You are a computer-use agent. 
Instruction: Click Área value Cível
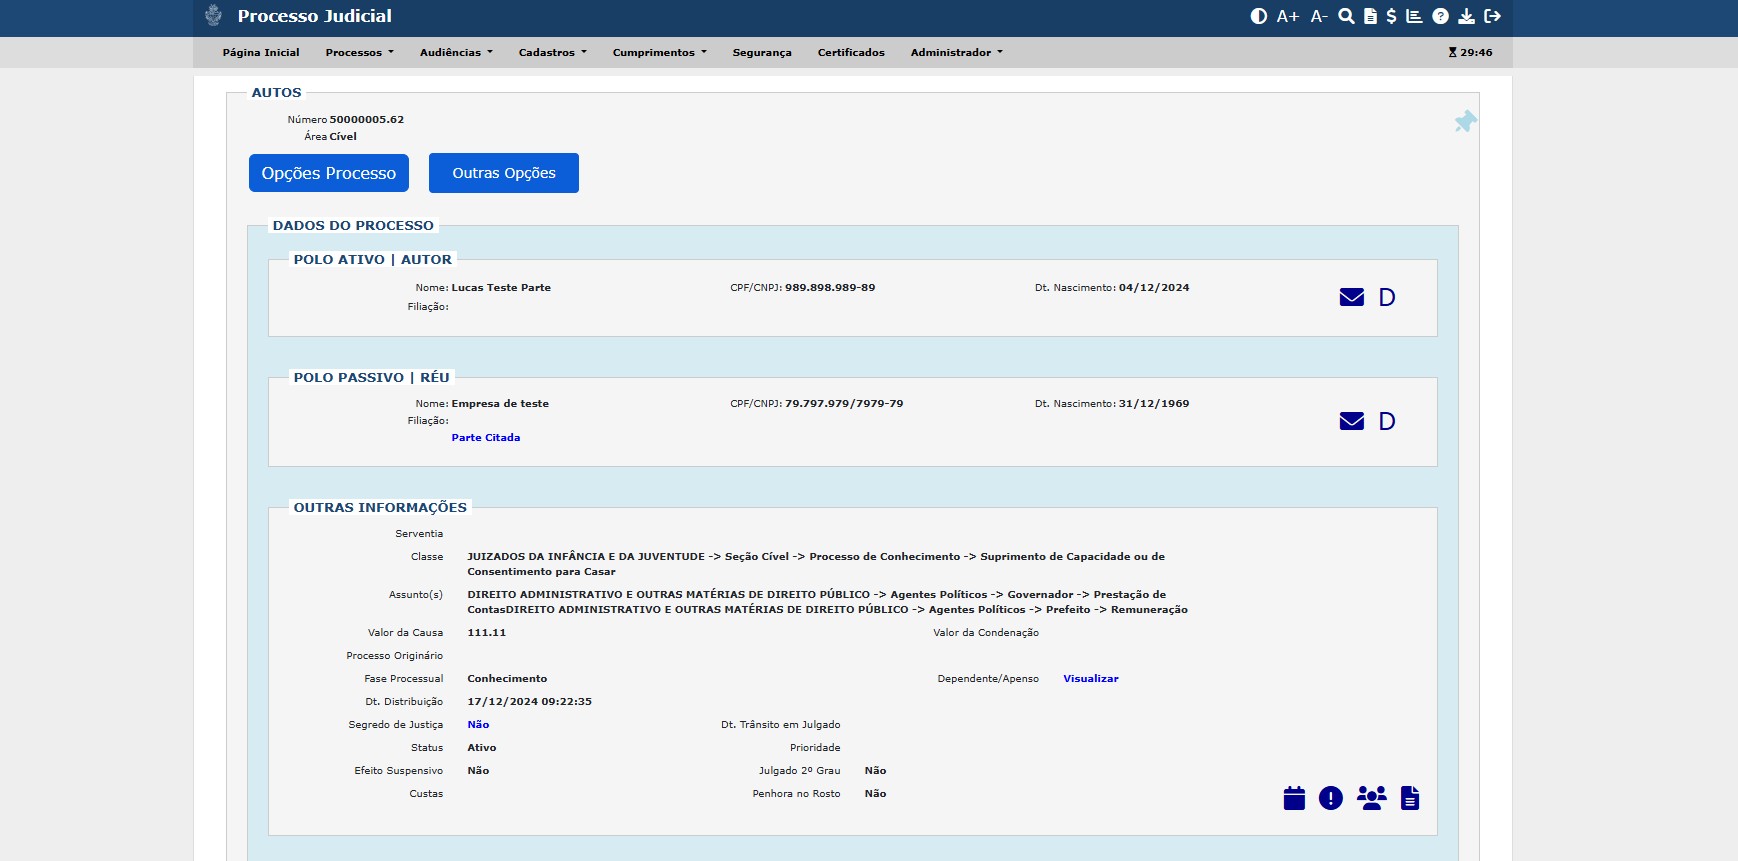click(x=343, y=136)
